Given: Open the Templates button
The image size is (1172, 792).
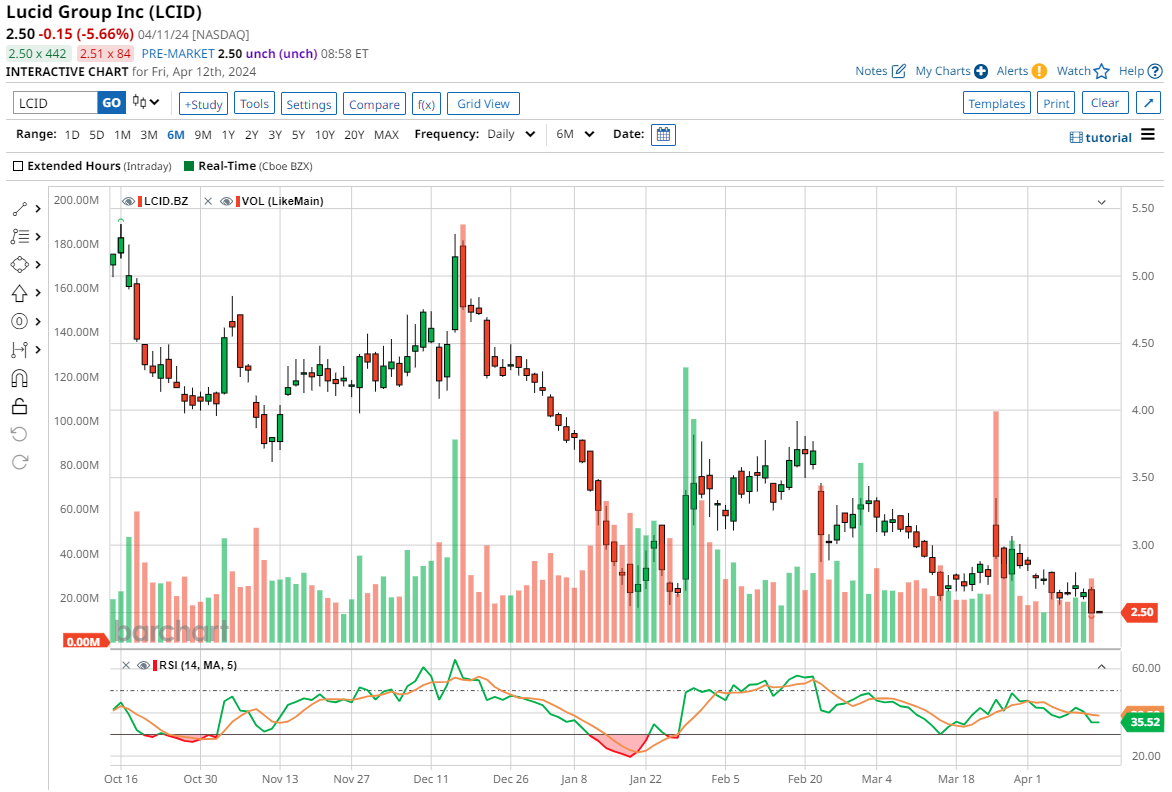Looking at the screenshot, I should (997, 103).
